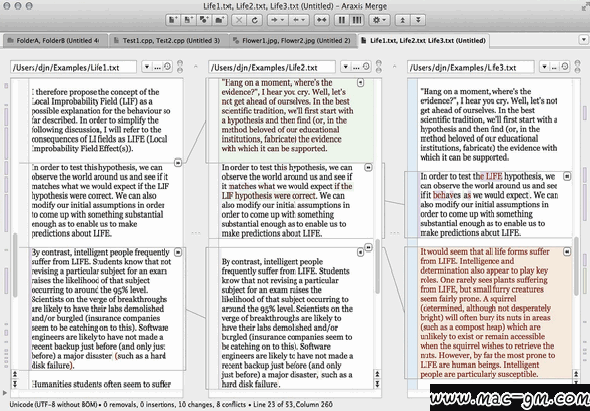Click the Life1.txt path field
The width and height of the screenshot is (590, 411).
click(x=73, y=67)
